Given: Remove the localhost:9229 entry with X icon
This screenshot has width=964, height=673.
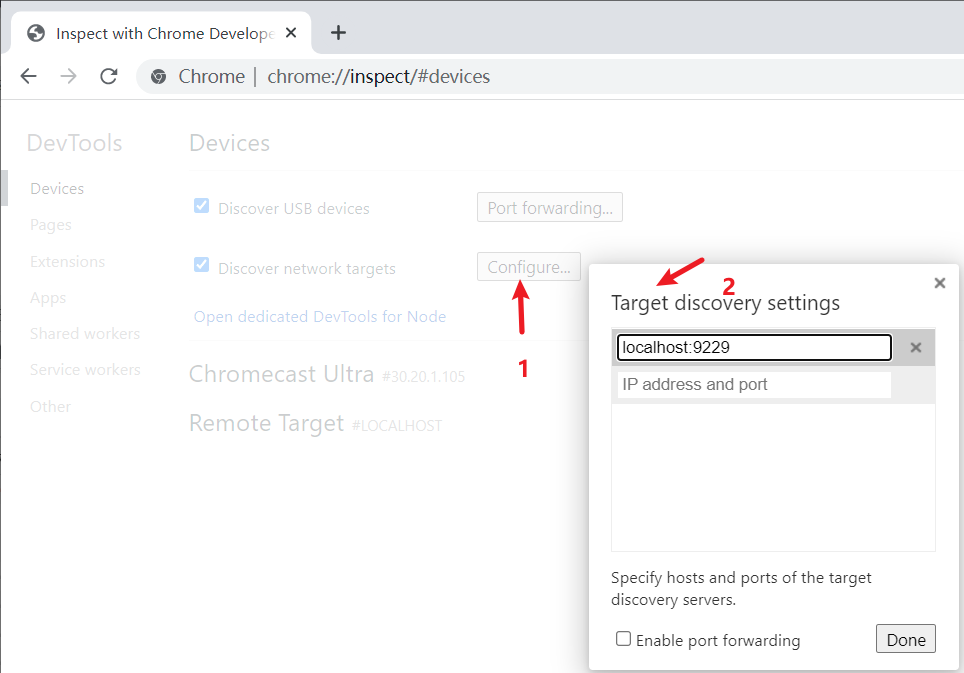Looking at the screenshot, I should coord(915,348).
